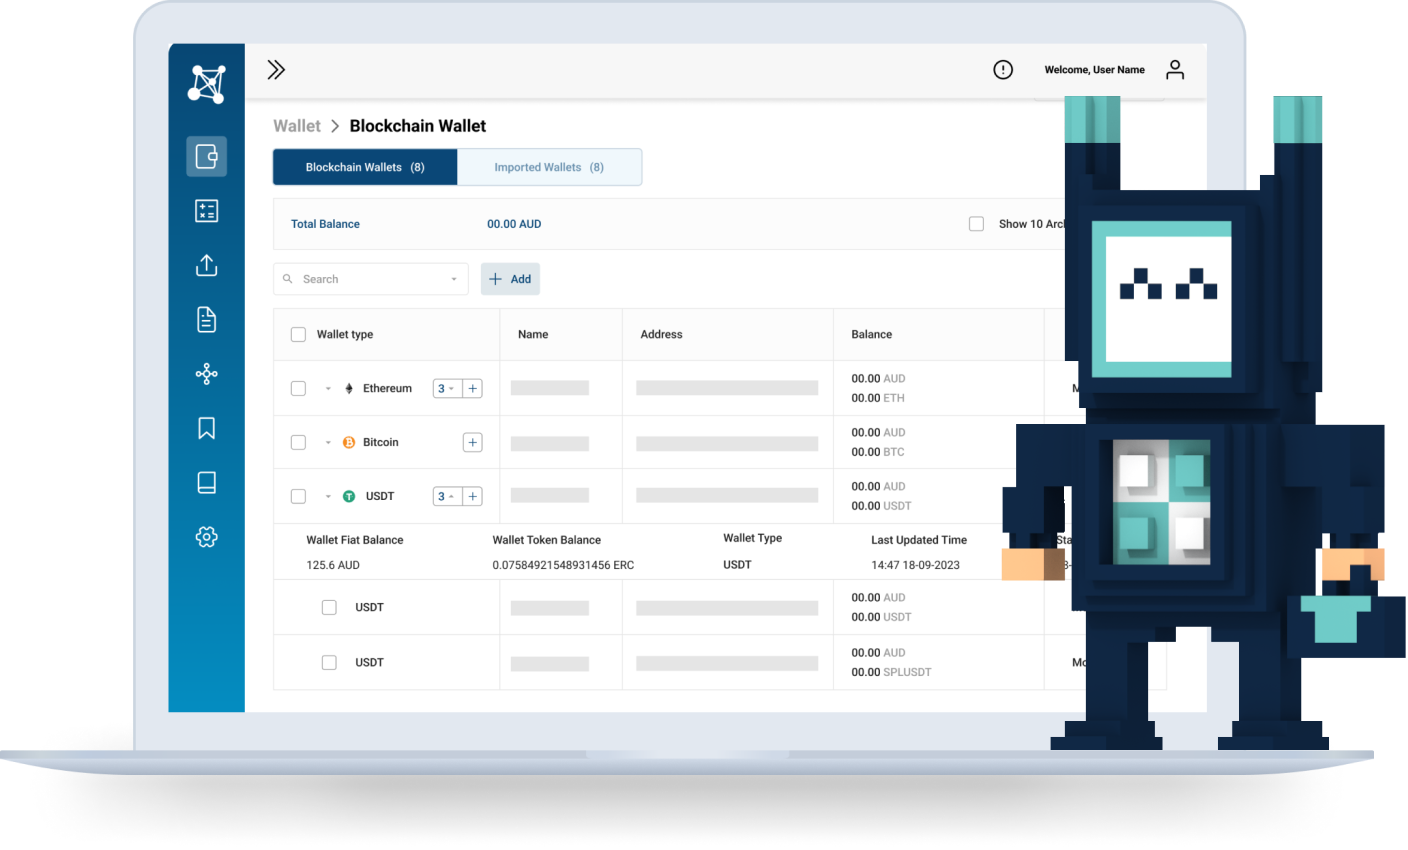
Task: Switch to the Imported Wallets tab
Action: pos(549,166)
